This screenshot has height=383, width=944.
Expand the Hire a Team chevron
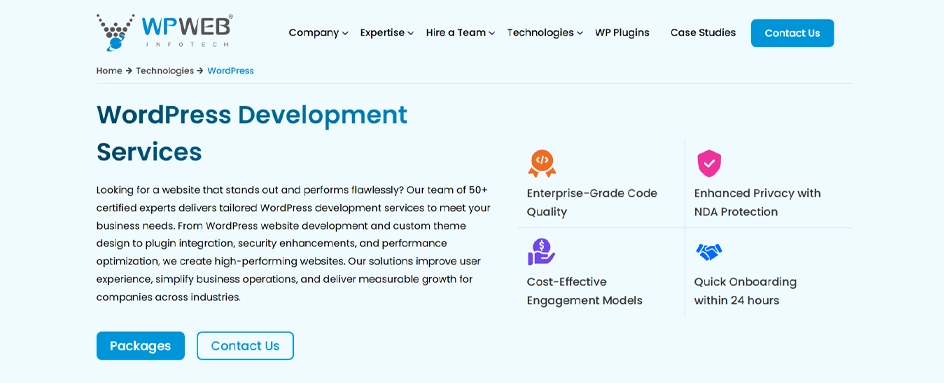click(492, 34)
